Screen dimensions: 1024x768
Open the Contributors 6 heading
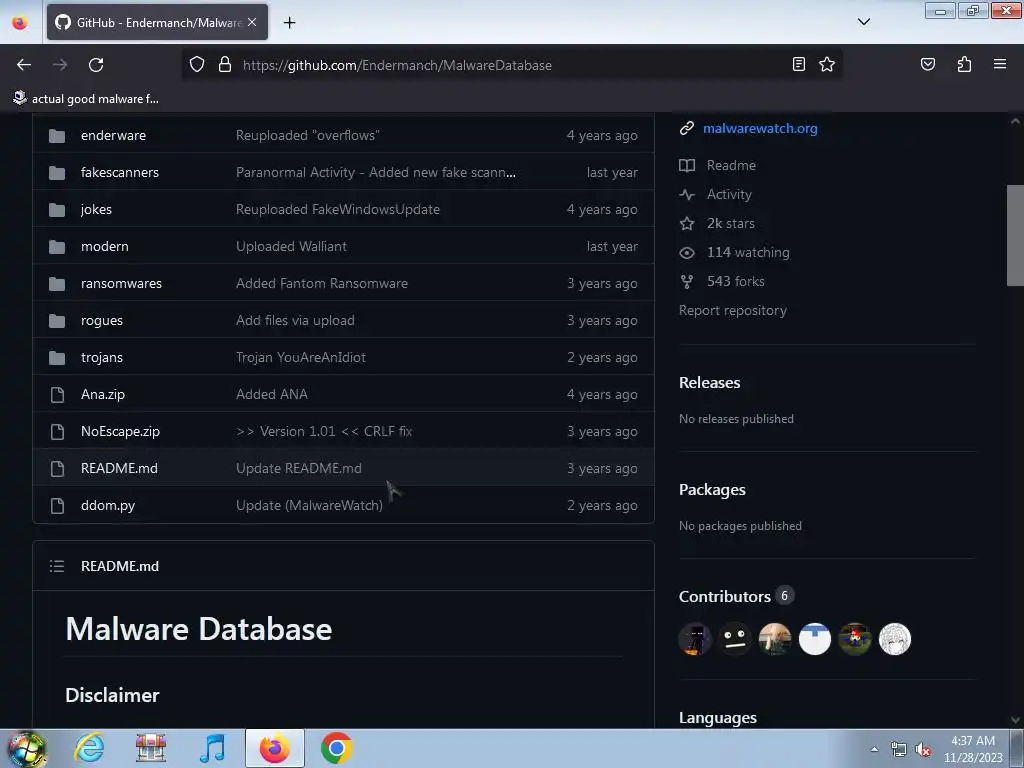pos(736,596)
